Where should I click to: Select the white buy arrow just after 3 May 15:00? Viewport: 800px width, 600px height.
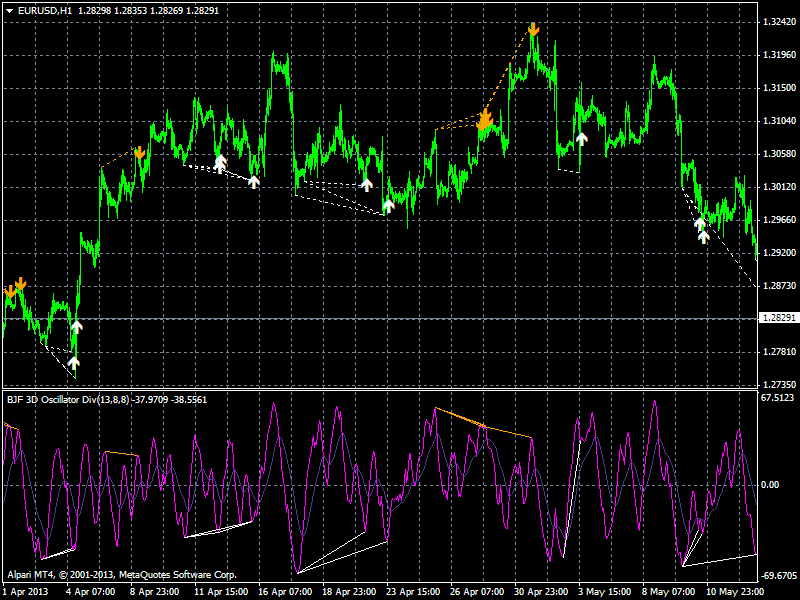coord(582,139)
